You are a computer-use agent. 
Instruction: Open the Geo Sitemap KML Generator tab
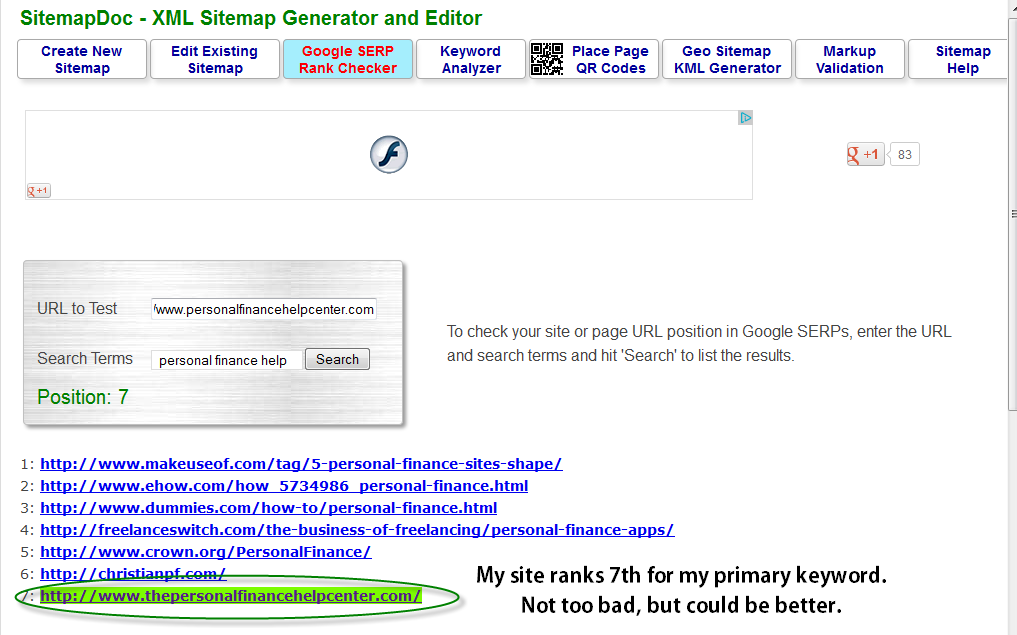(727, 59)
